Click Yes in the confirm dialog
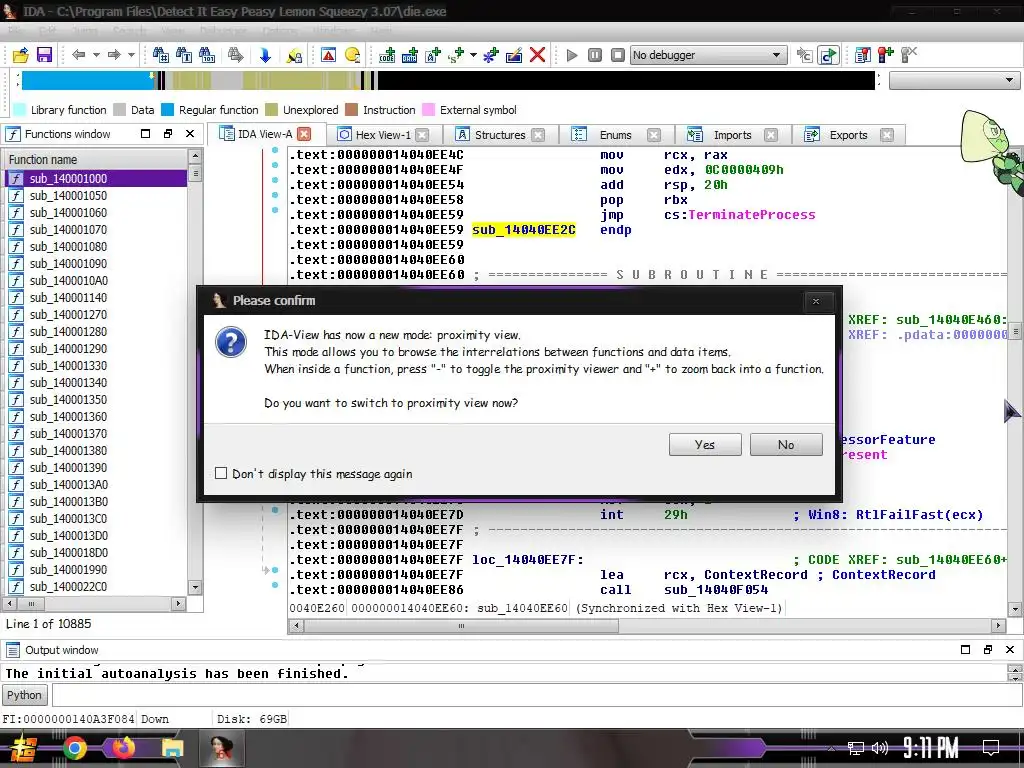Image resolution: width=1024 pixels, height=768 pixels. tap(705, 445)
